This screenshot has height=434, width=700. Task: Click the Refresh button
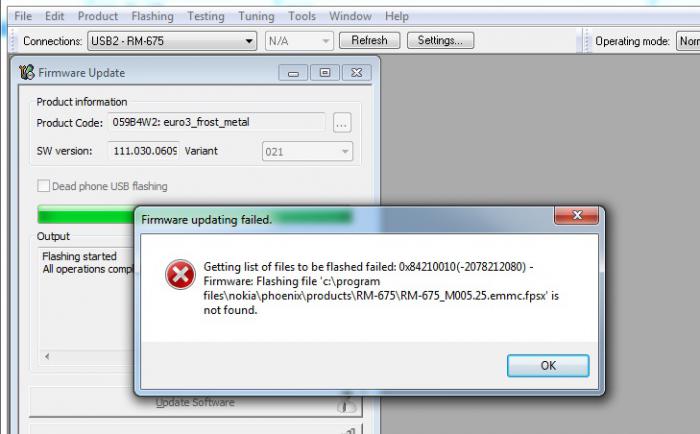coord(369,41)
